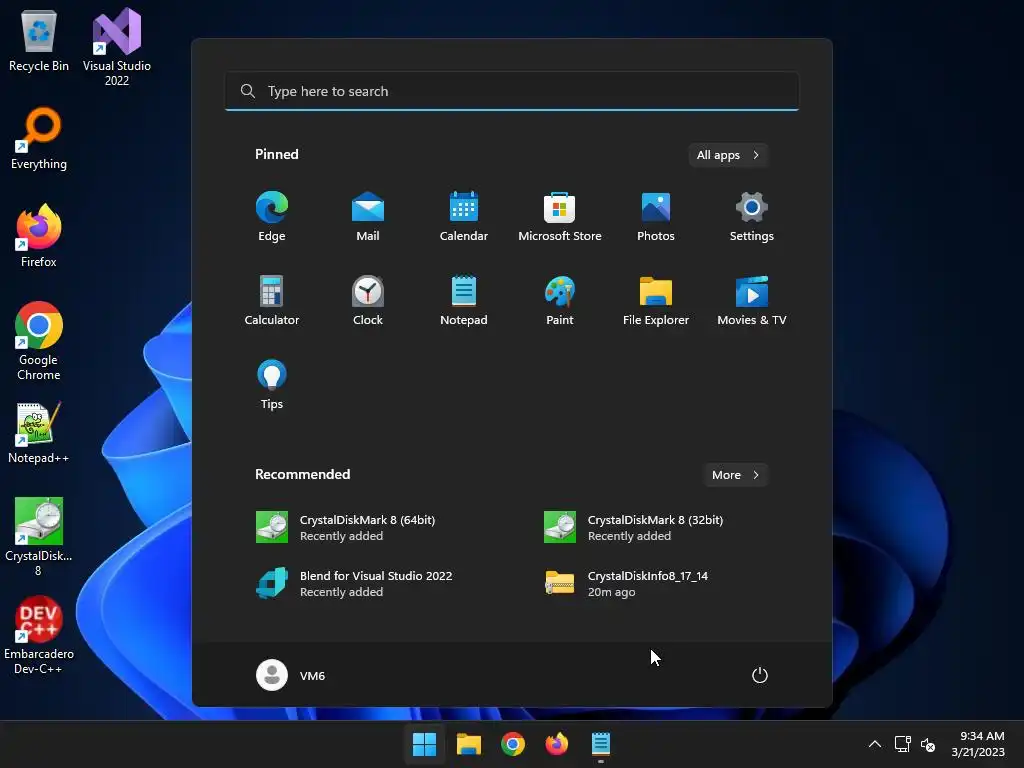Launch the Clock app
1024x768 pixels.
(368, 300)
